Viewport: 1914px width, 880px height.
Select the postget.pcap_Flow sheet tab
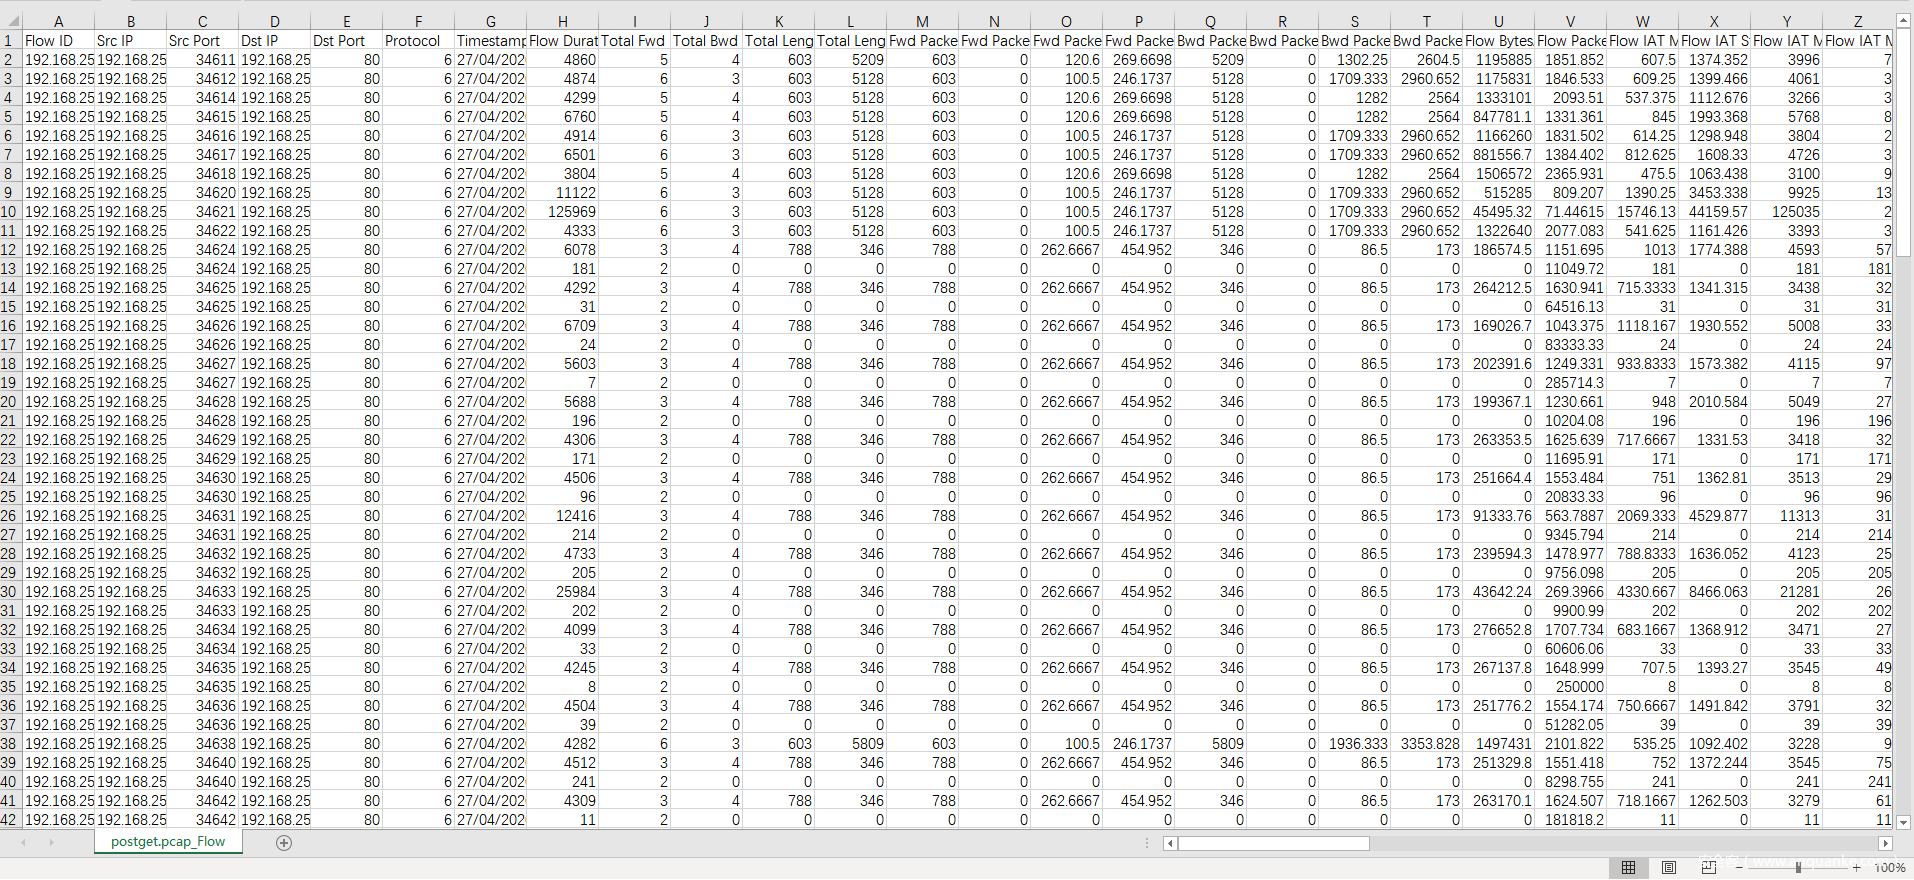168,842
